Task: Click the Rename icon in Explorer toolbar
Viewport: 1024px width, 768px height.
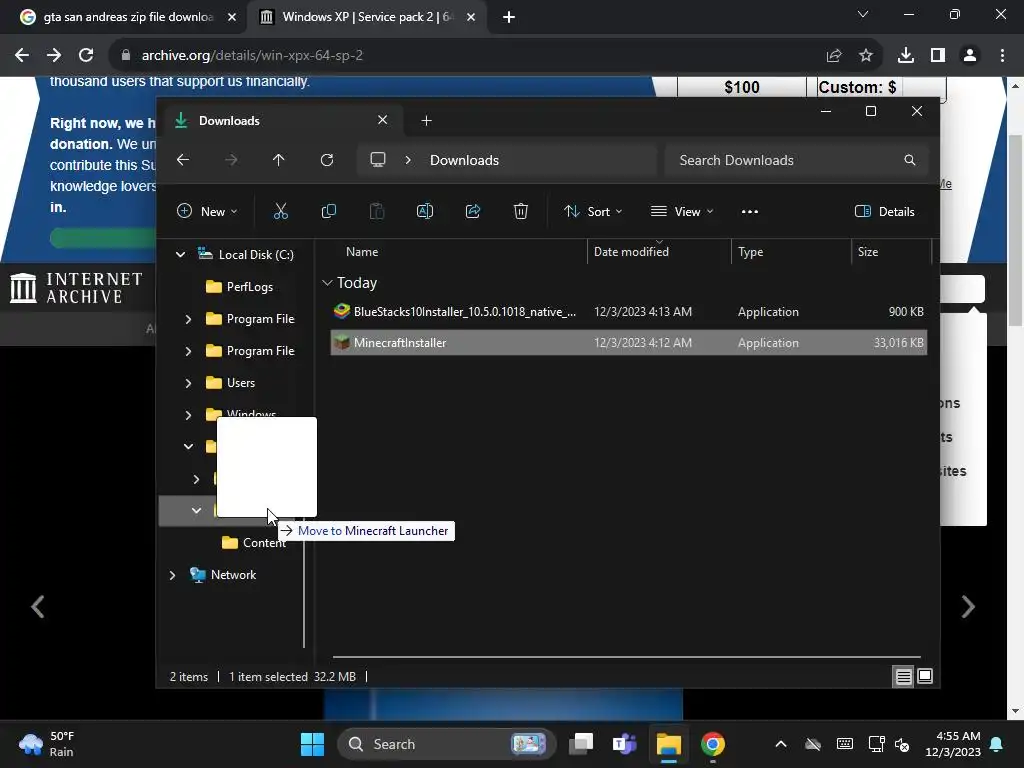Action: click(x=424, y=212)
